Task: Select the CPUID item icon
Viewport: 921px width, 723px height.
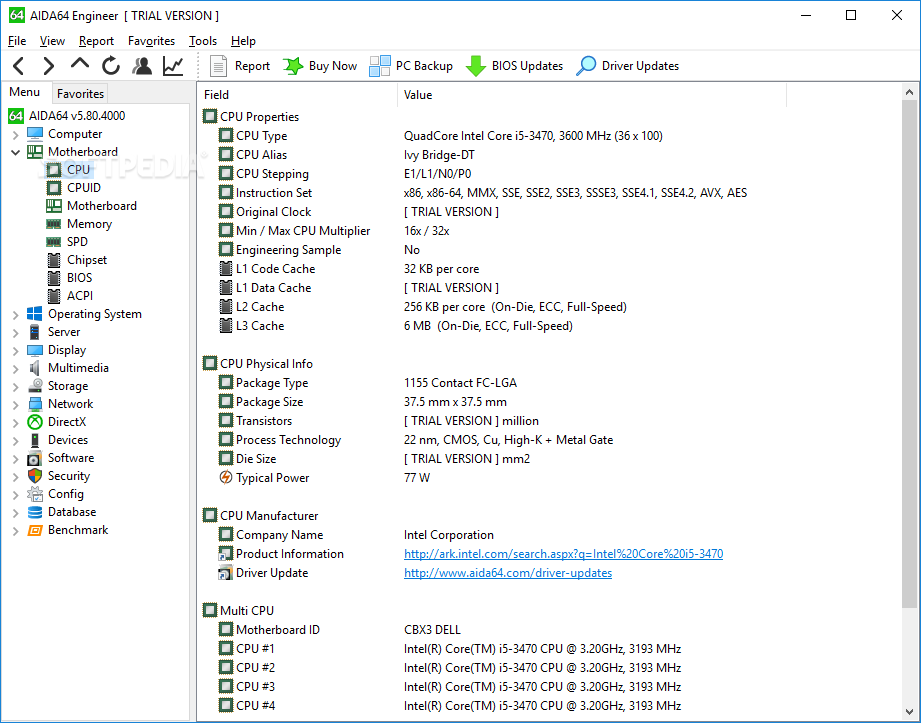Action: (53, 188)
